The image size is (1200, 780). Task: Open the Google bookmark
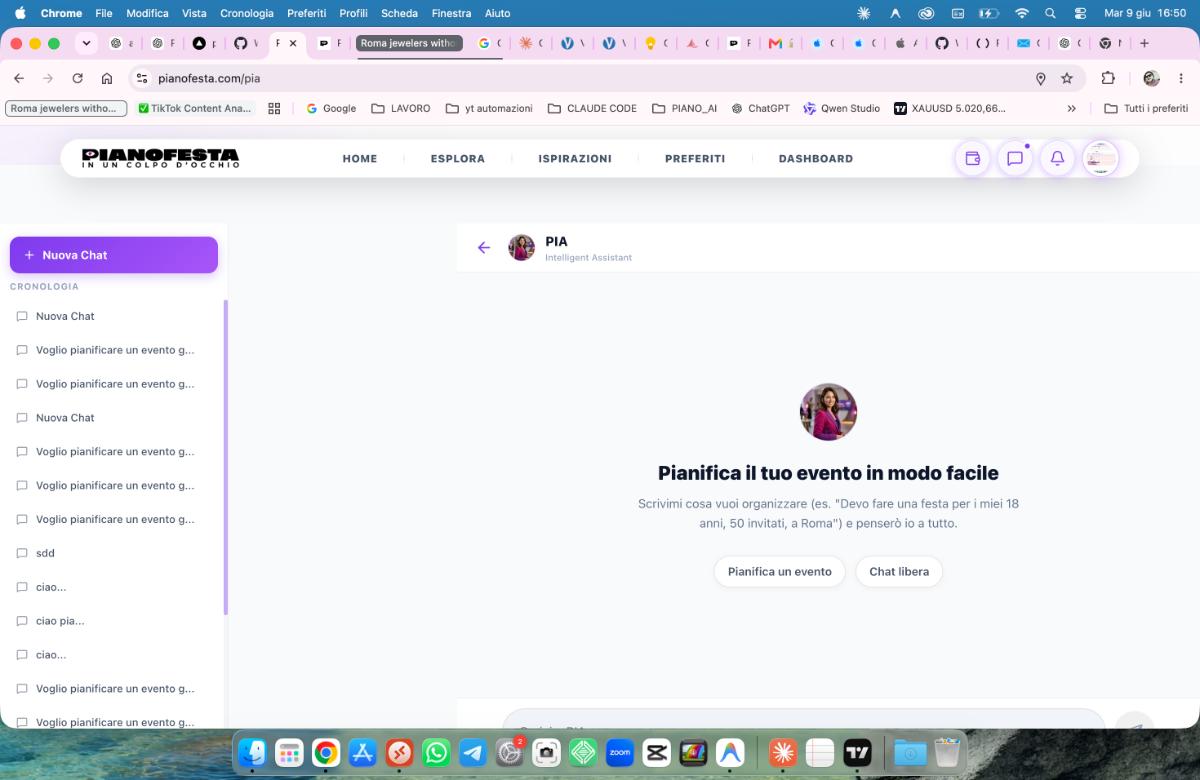click(x=331, y=108)
